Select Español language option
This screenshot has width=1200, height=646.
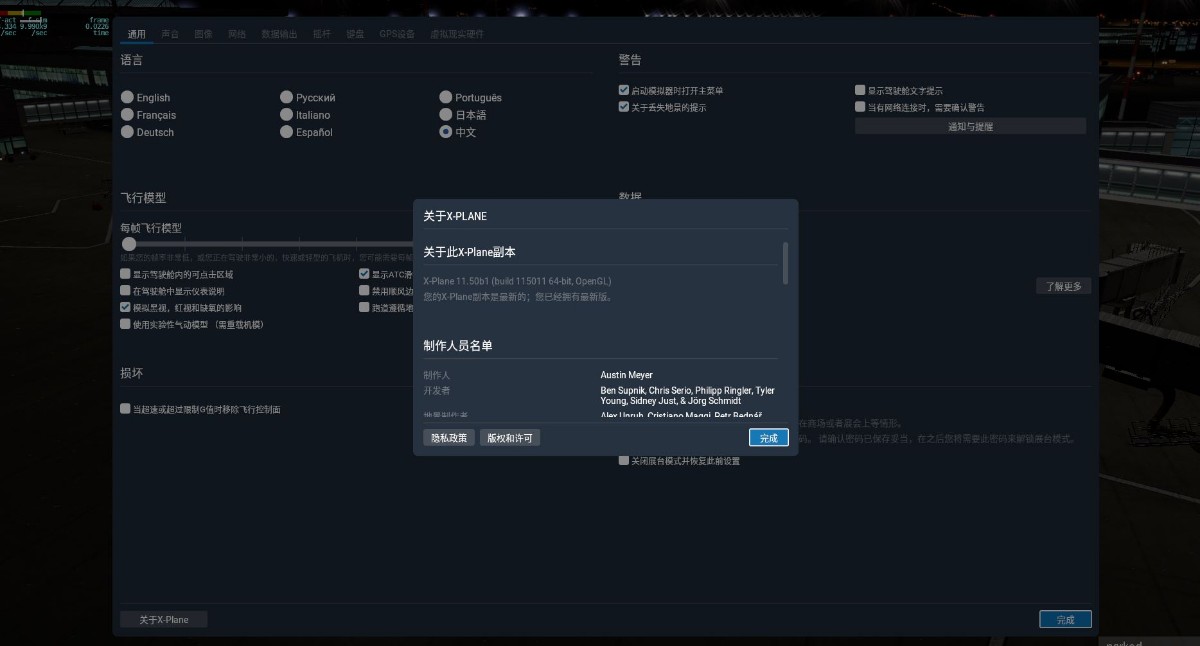[x=286, y=131]
